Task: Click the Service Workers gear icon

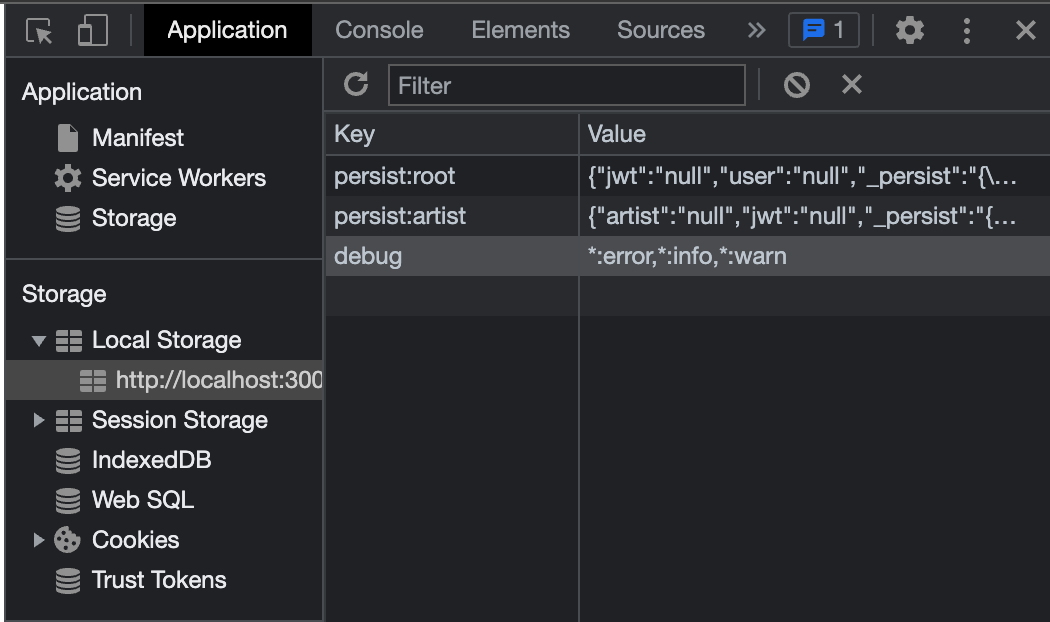Action: point(68,178)
